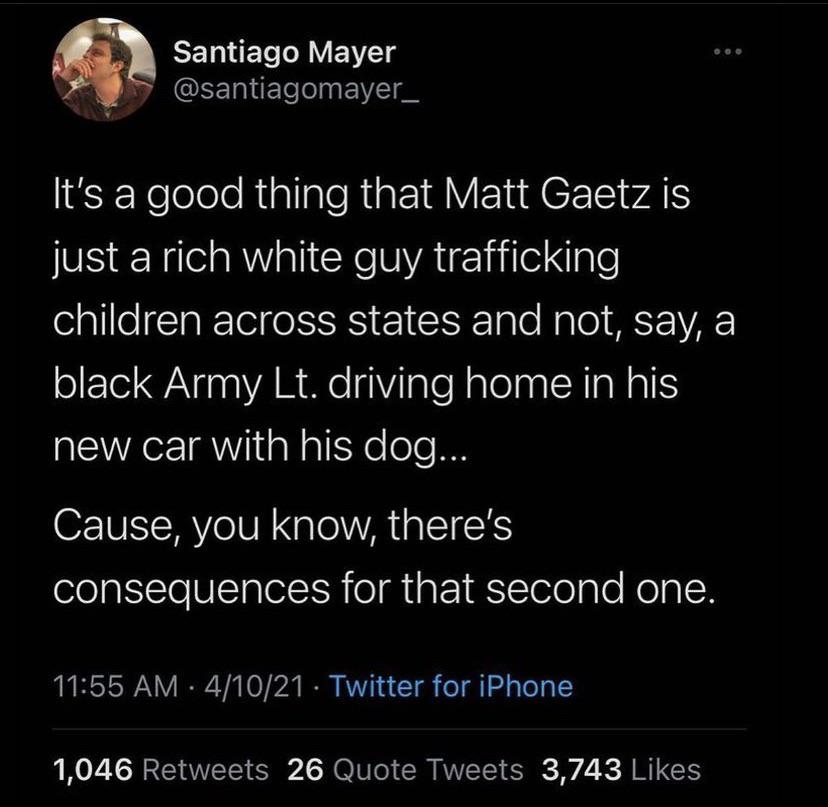Click the 1,046 retweet count number
Viewport: 828px width, 807px height.
tap(90, 769)
